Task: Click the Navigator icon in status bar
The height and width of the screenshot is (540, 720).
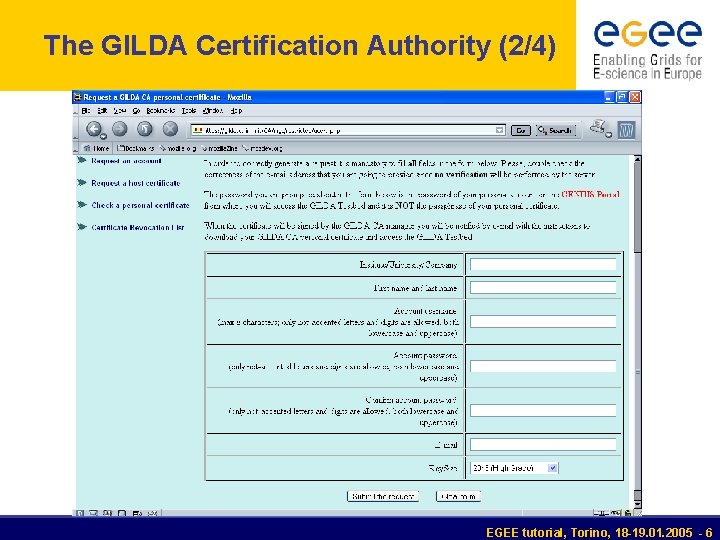Action: click(80, 513)
